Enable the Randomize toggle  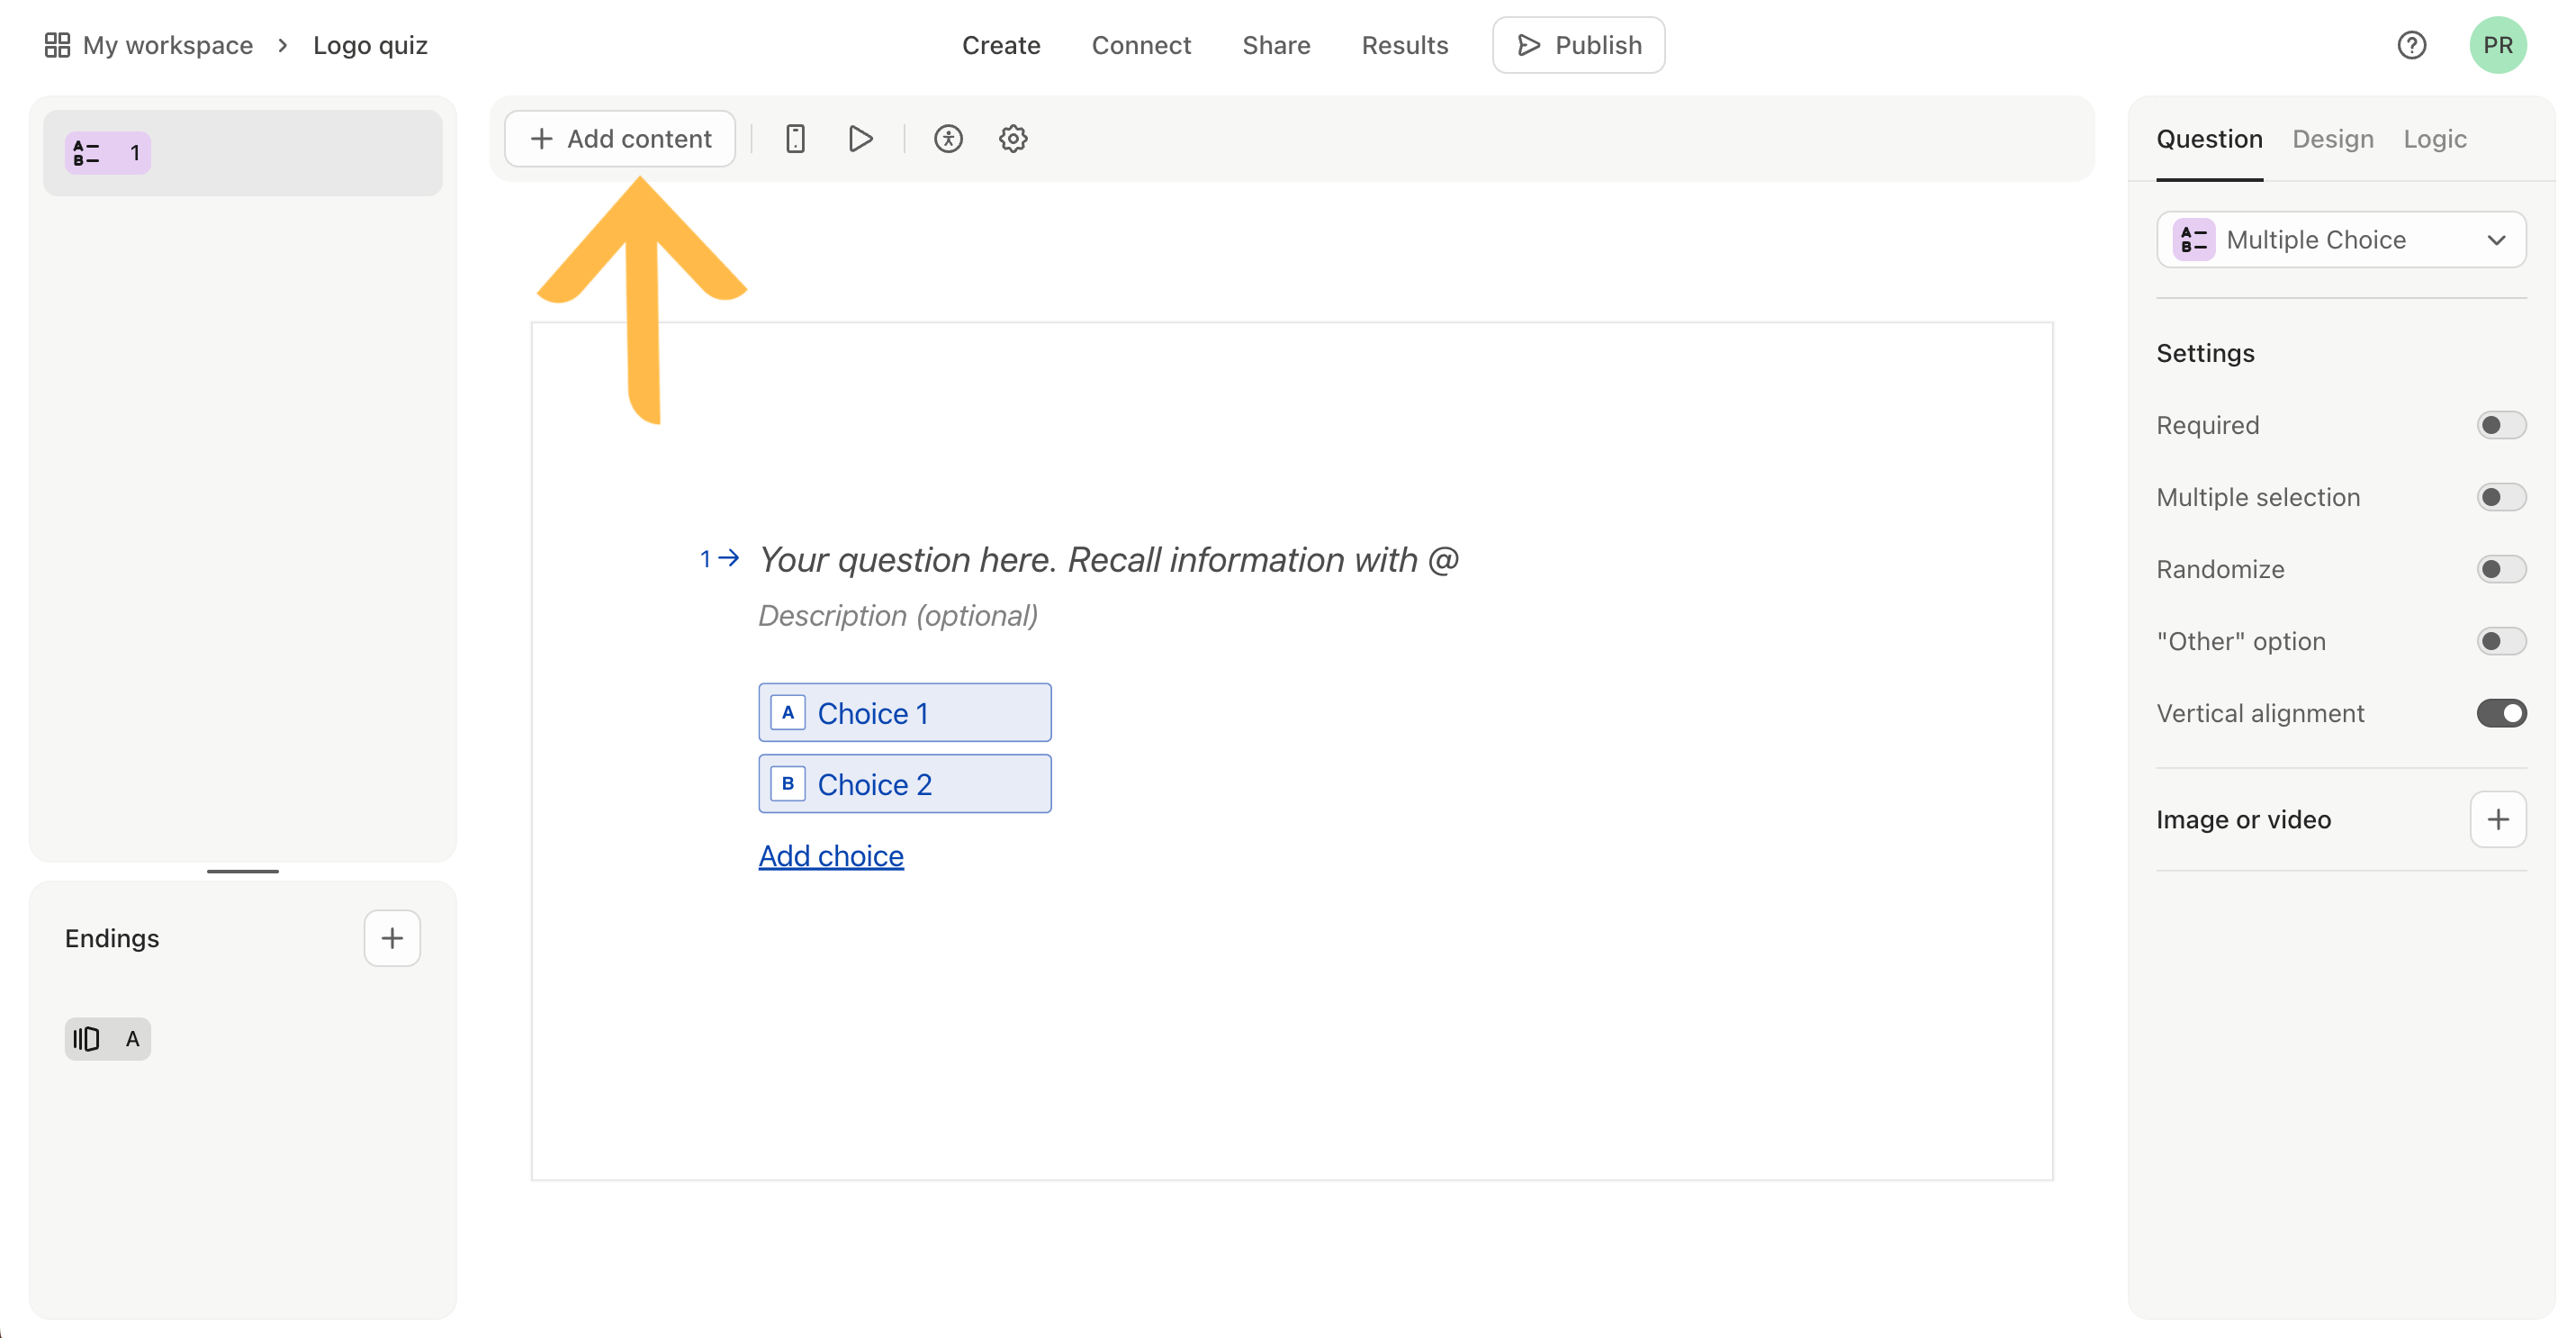click(x=2500, y=568)
